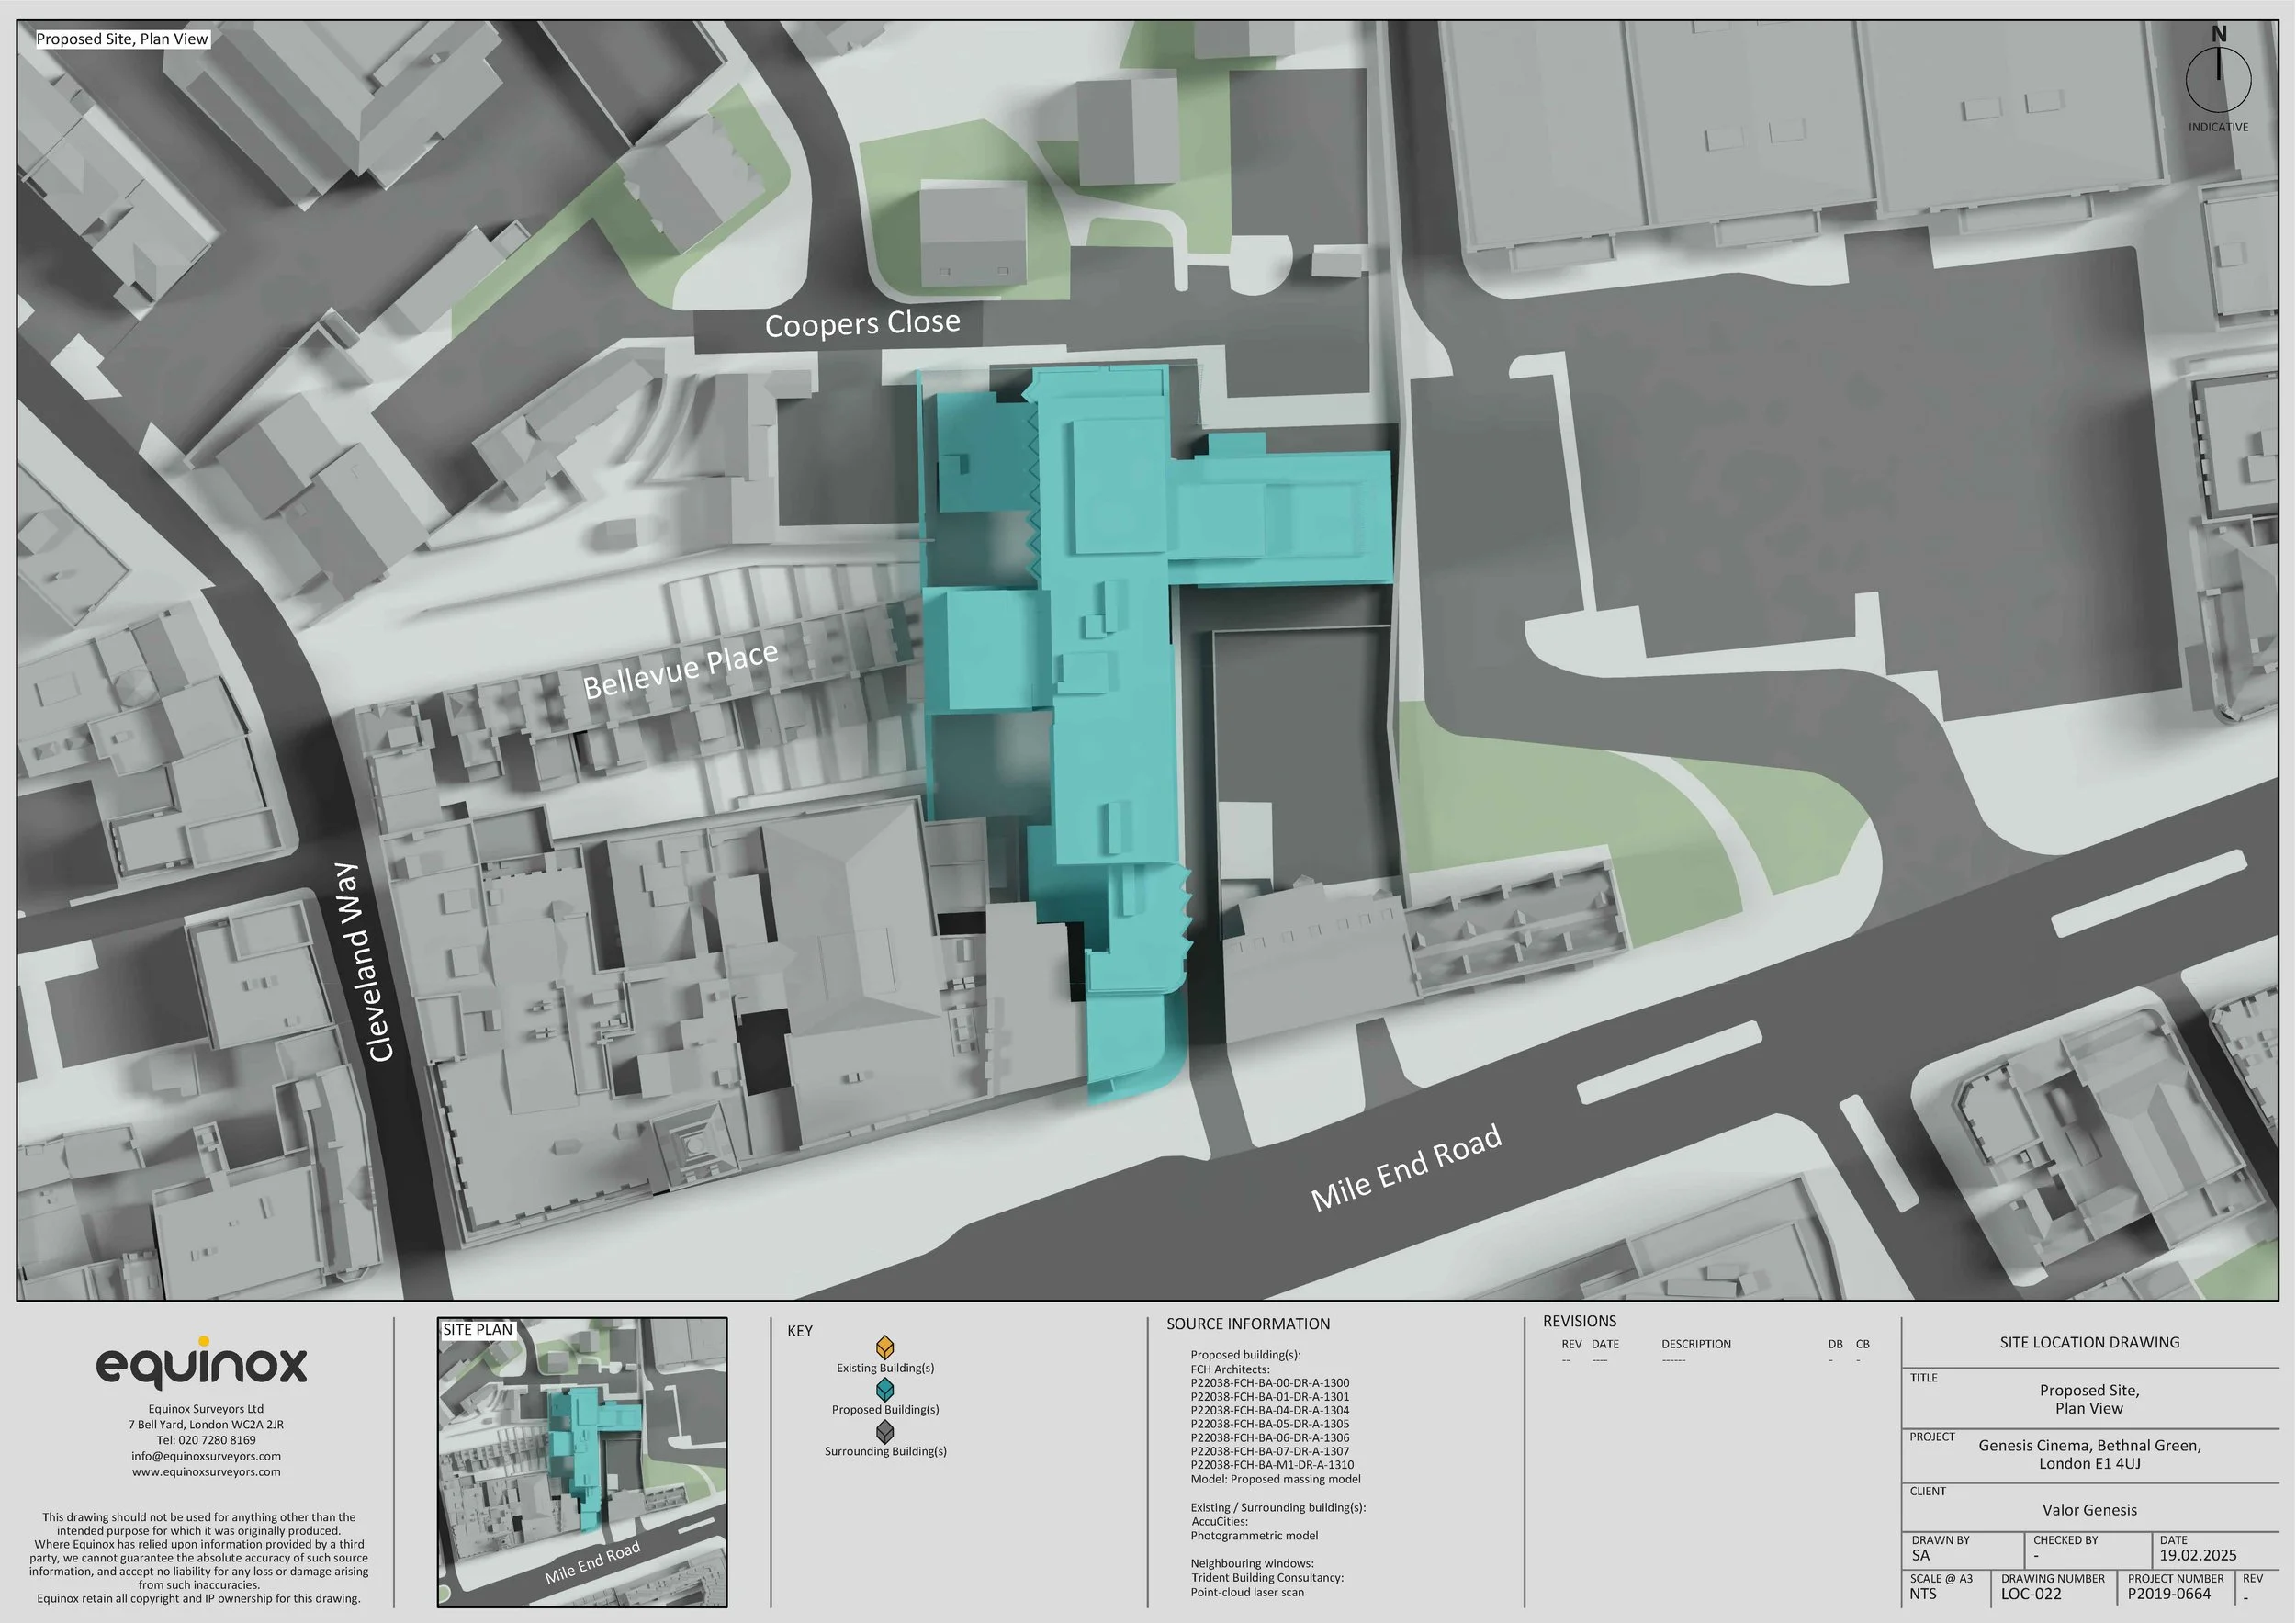Click the Source Information heading

[1247, 1324]
